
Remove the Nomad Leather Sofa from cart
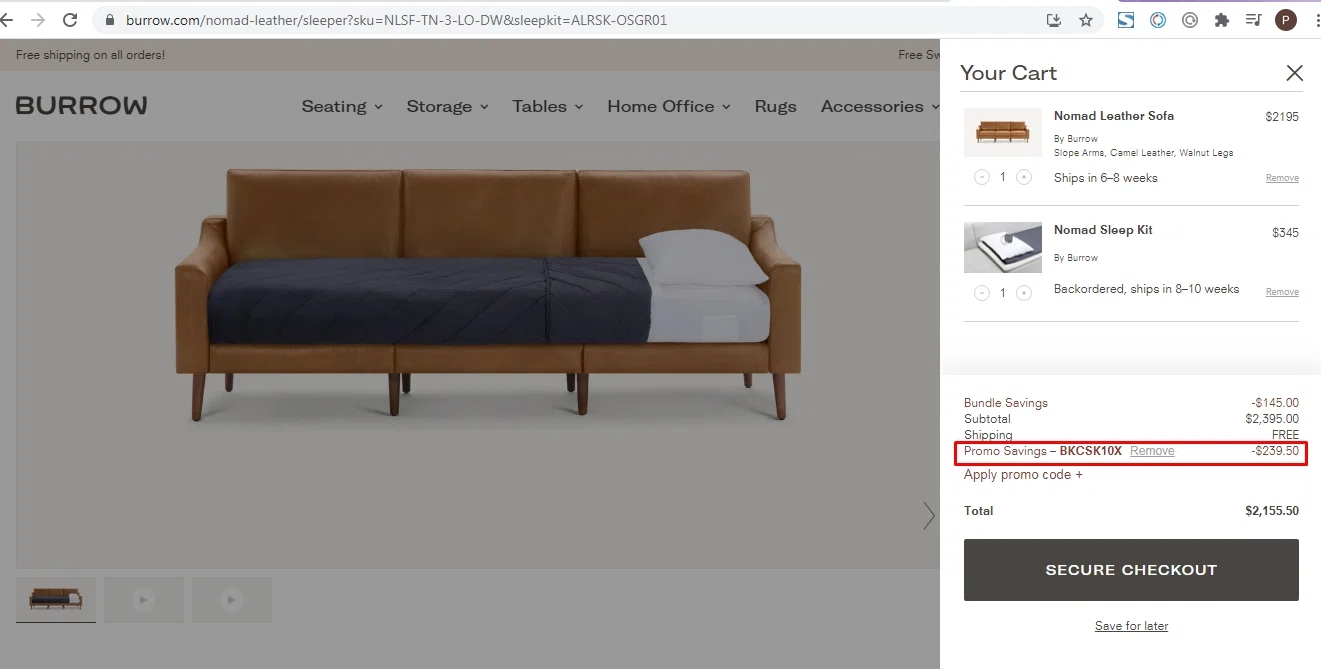pos(1282,178)
